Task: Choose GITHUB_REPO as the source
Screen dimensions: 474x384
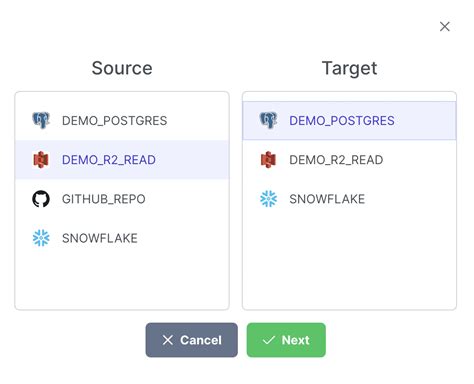Action: [x=122, y=199]
